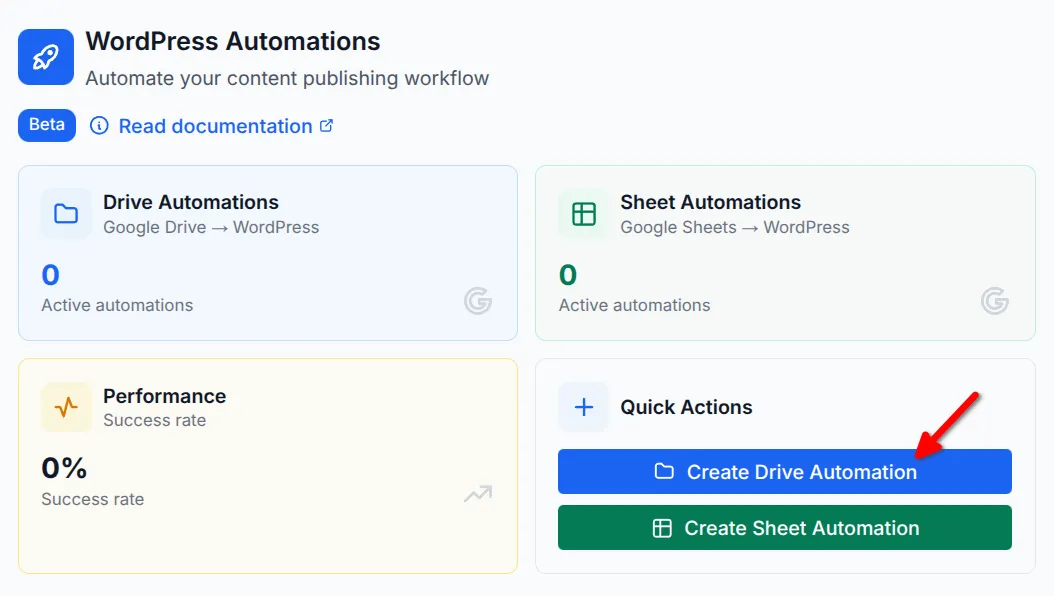The width and height of the screenshot is (1054, 596).
Task: Click the G watermark on Drive Automations card
Action: click(478, 301)
